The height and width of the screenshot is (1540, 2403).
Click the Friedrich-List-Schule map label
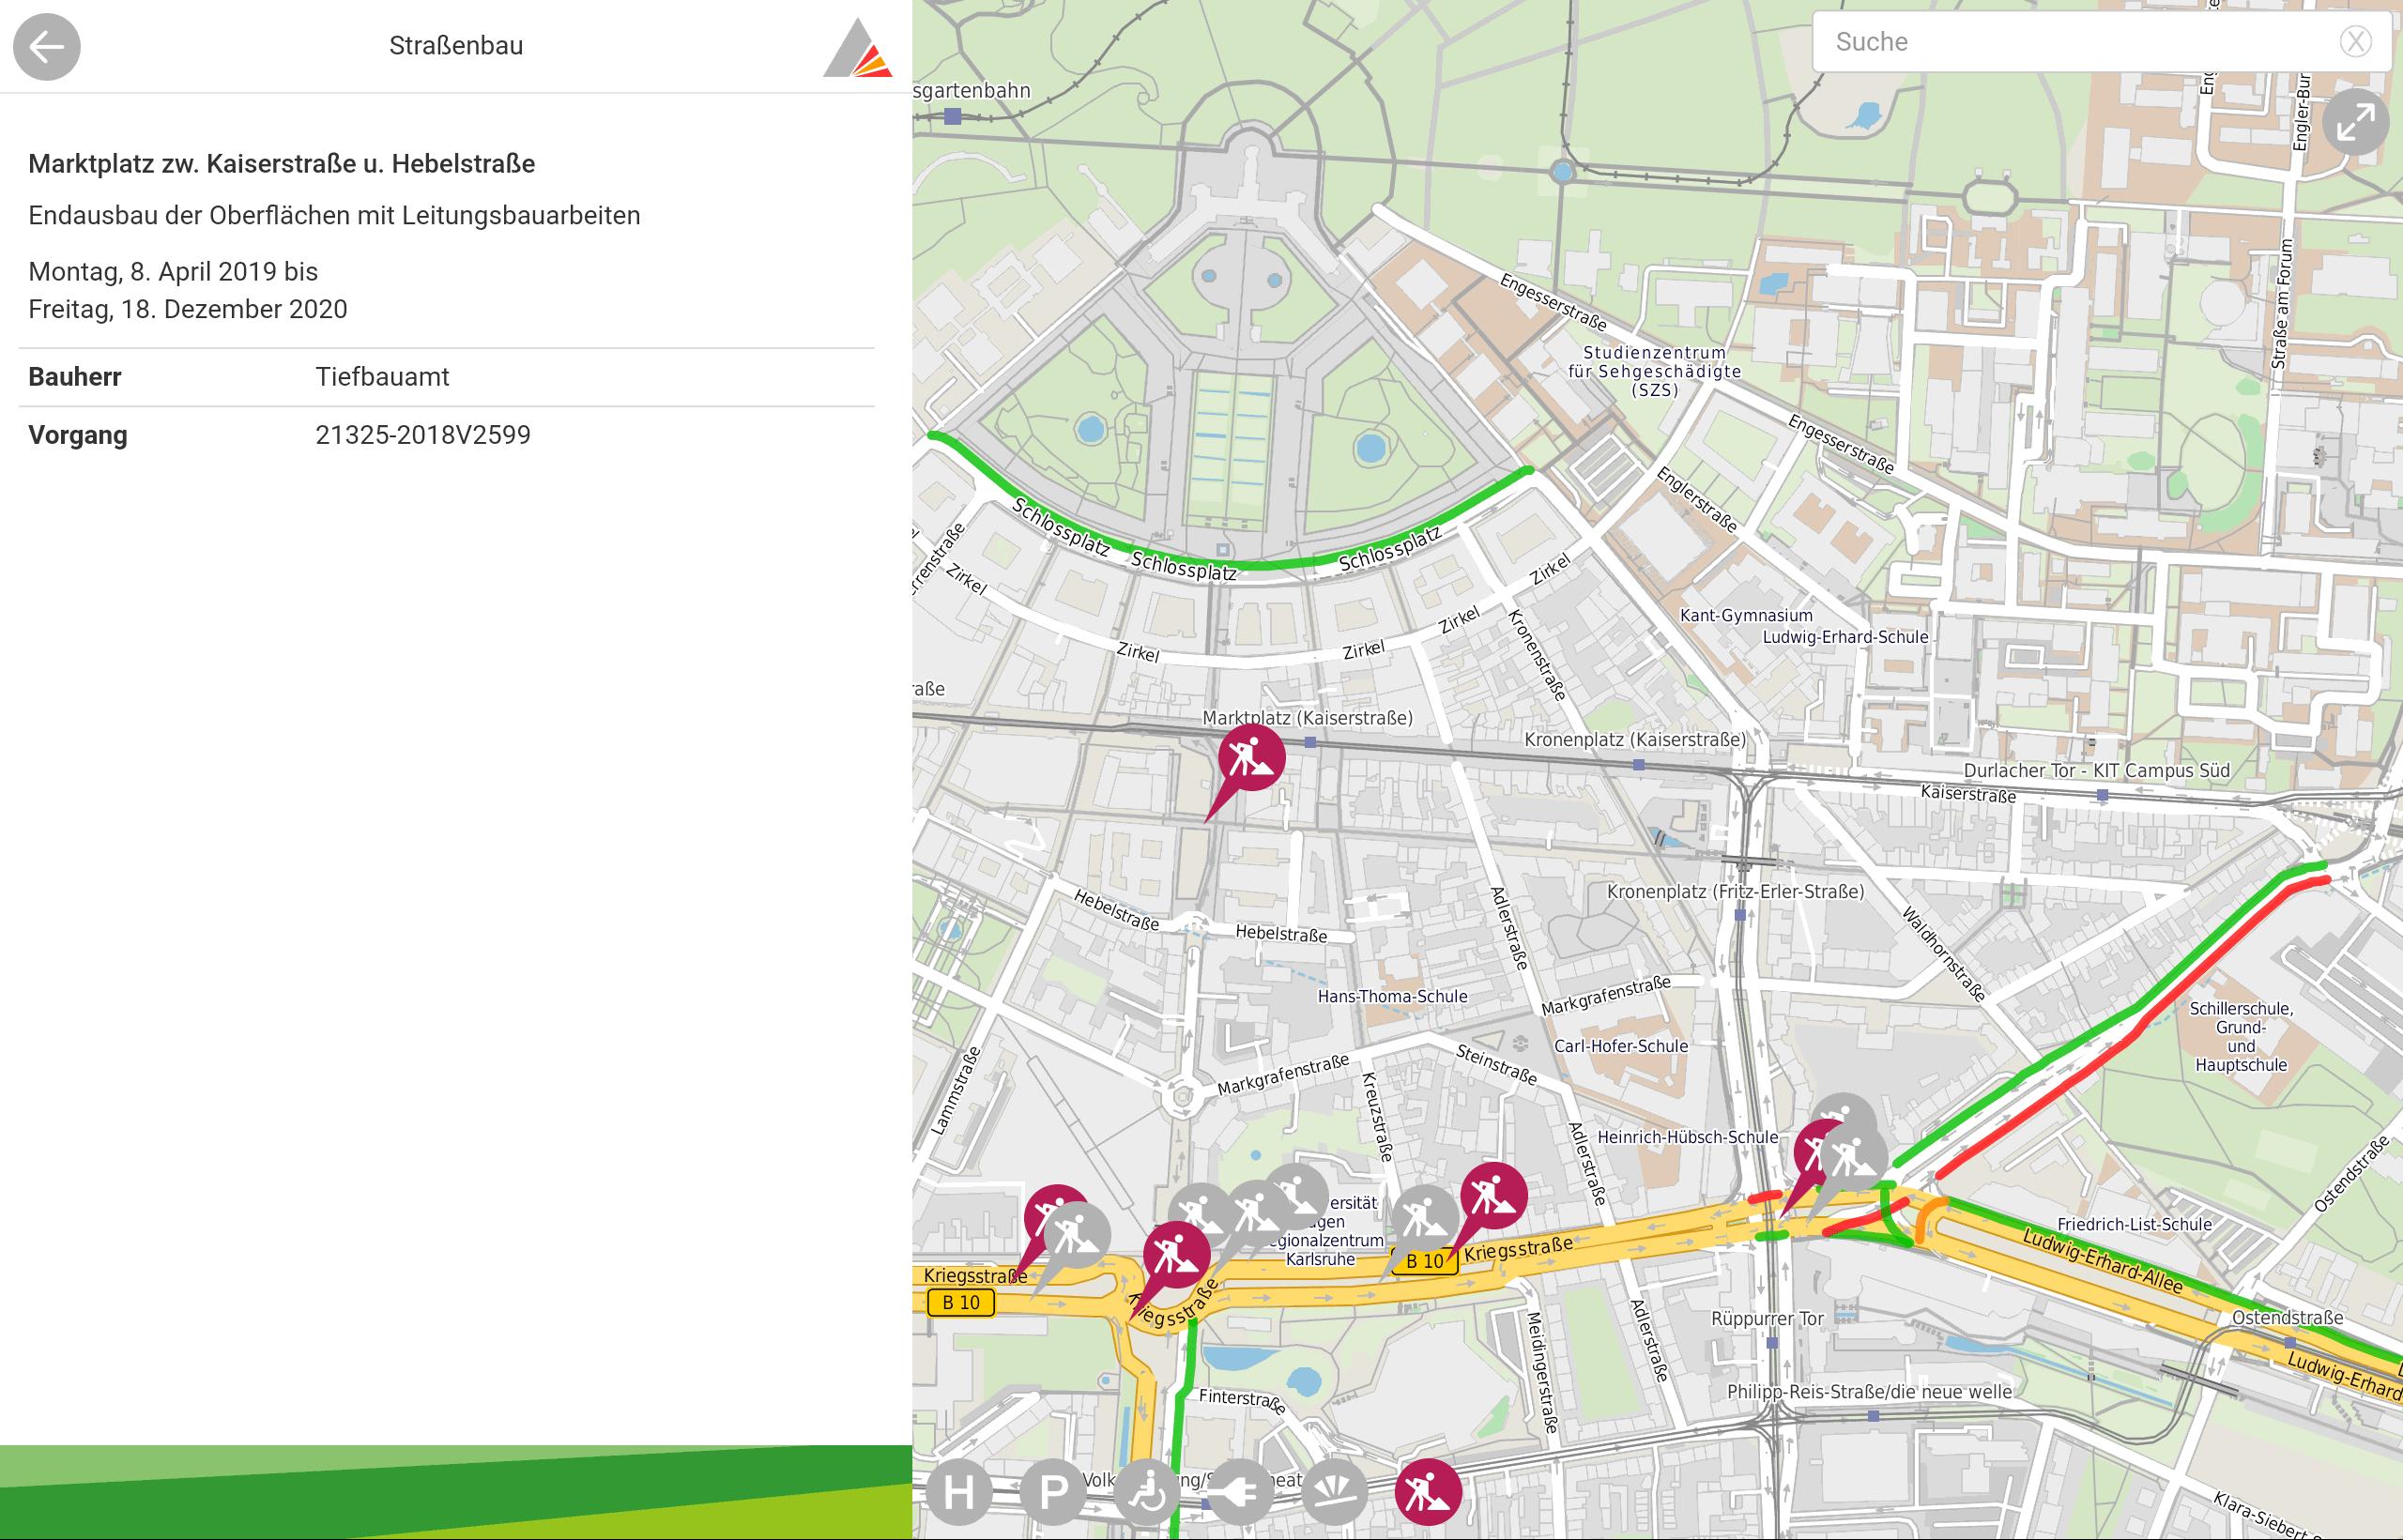[x=2134, y=1224]
